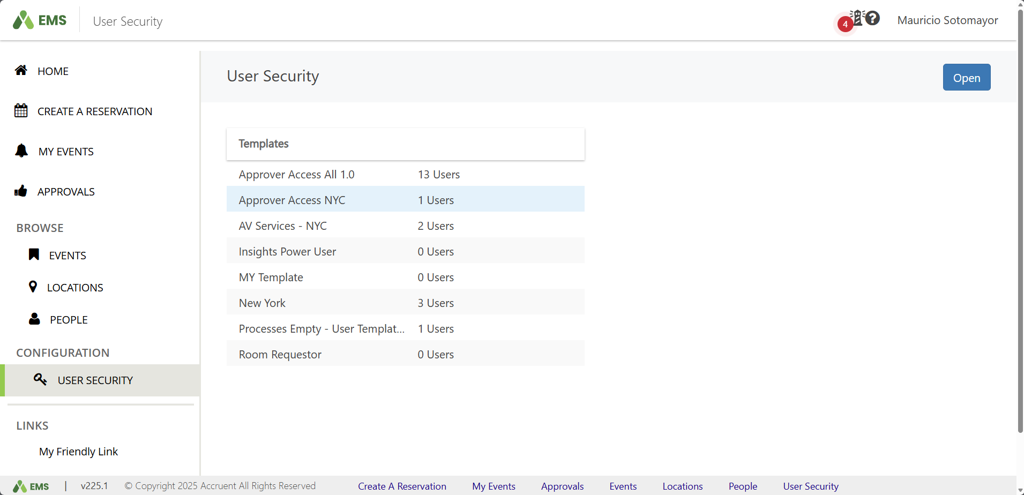1024x495 pixels.
Task: Select the AV Services - NYC template row
Action: click(283, 226)
